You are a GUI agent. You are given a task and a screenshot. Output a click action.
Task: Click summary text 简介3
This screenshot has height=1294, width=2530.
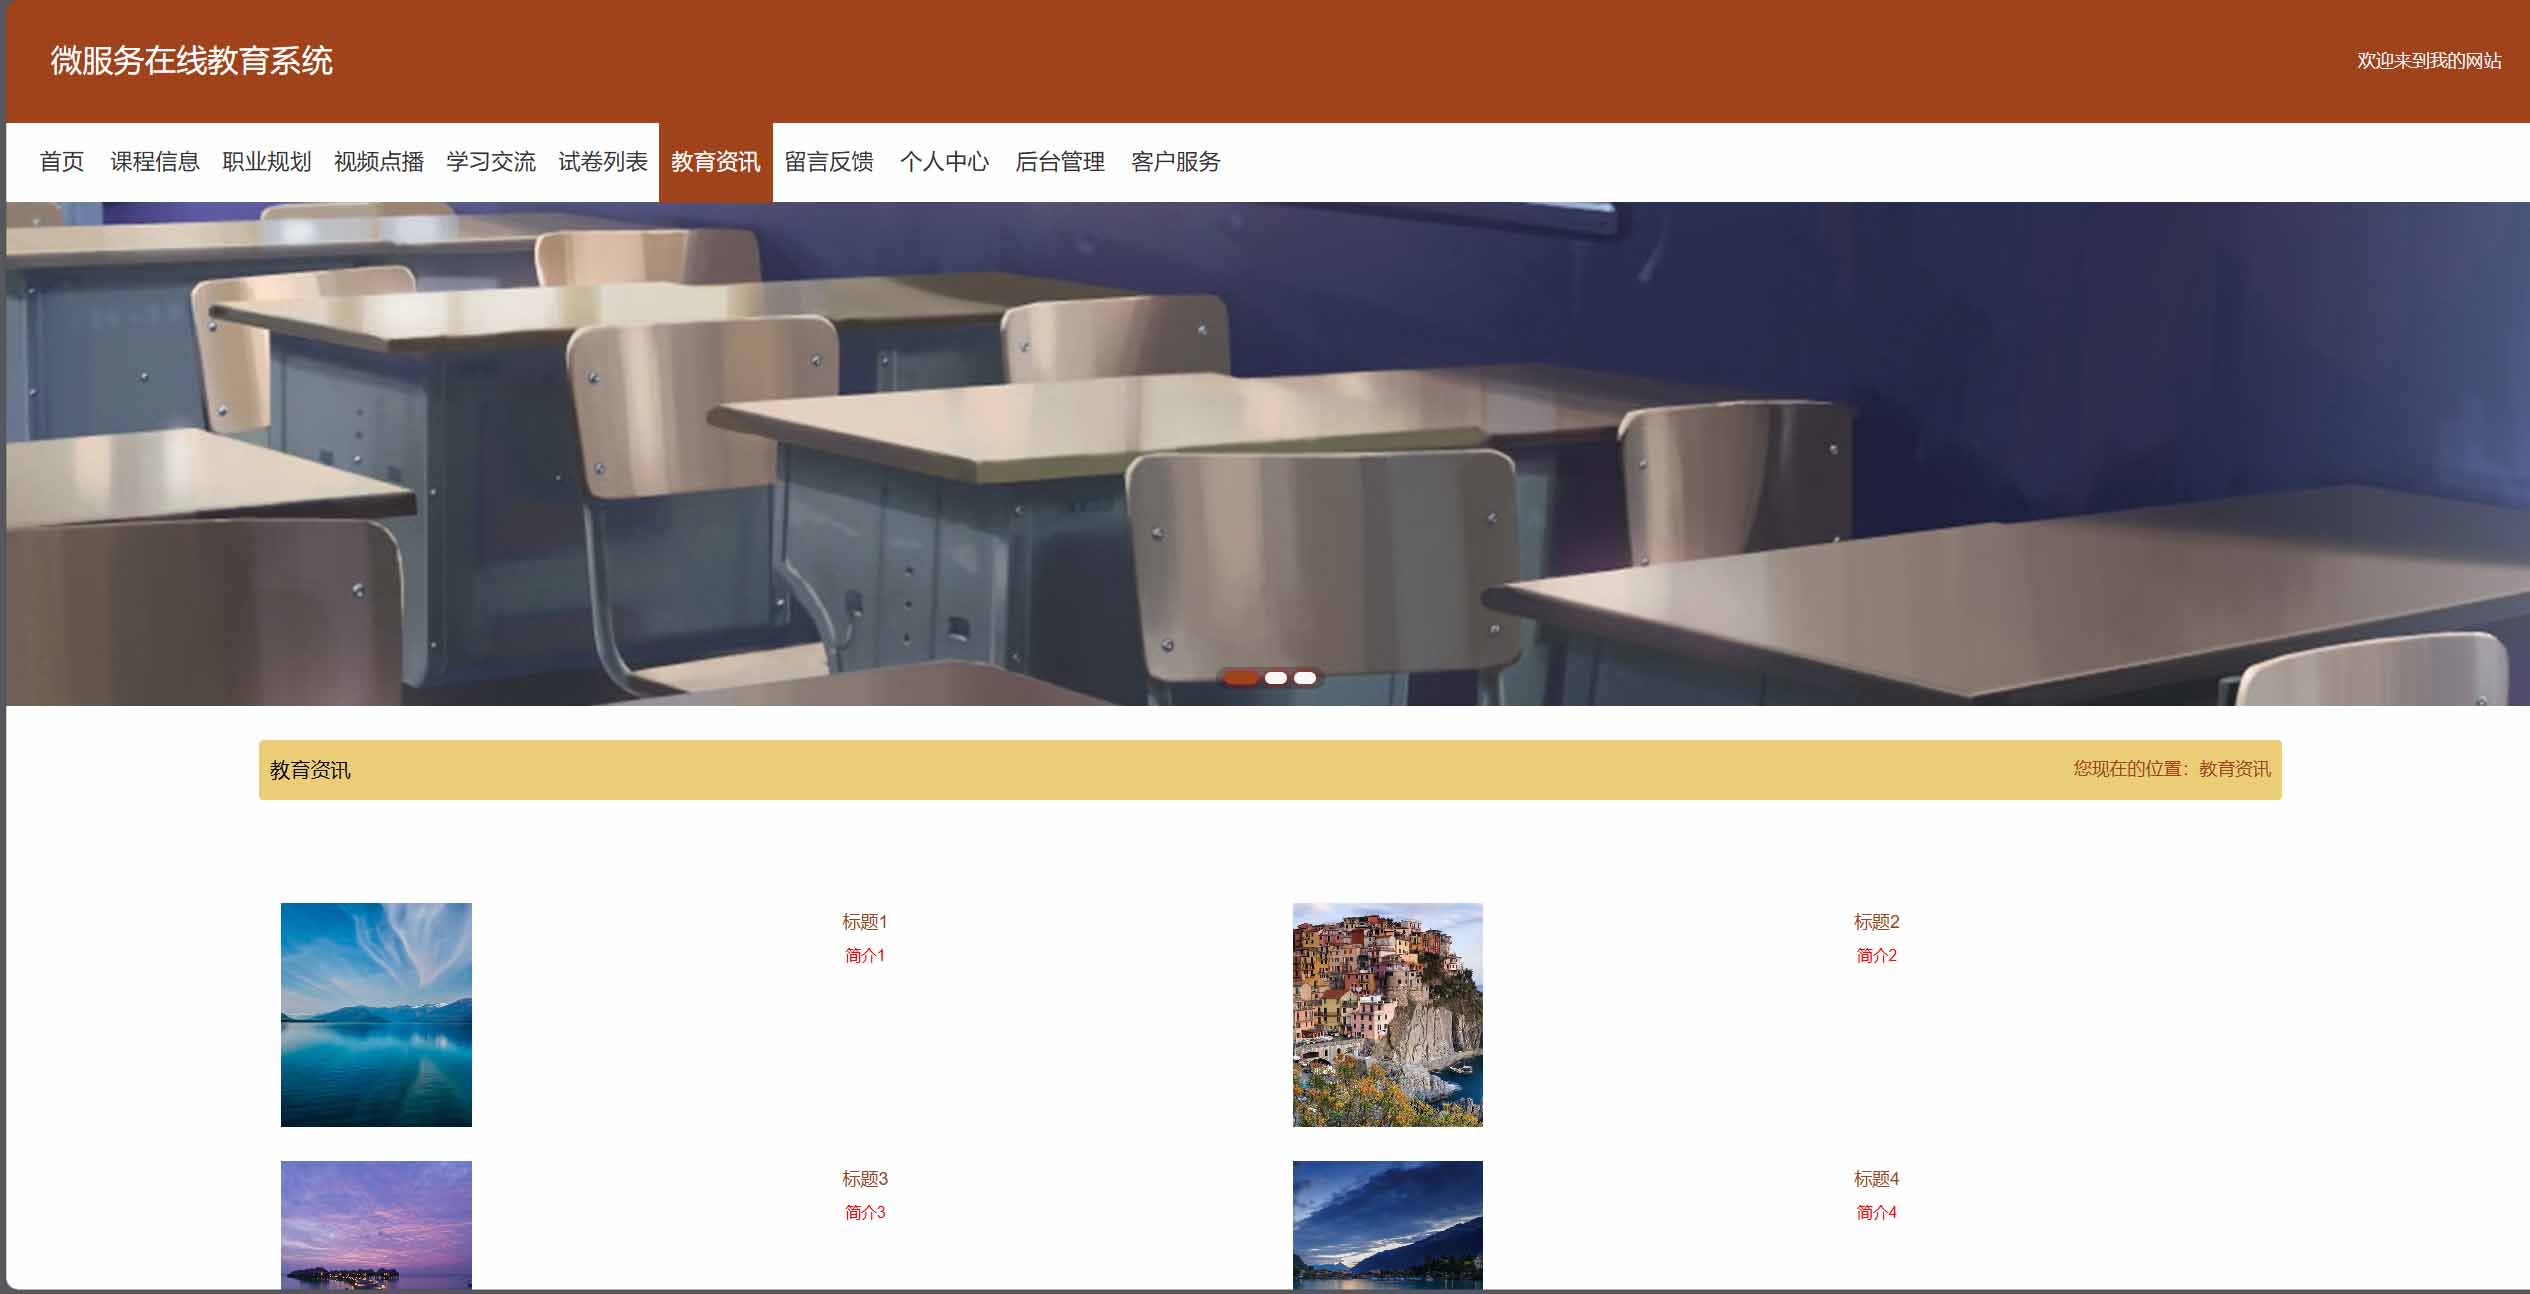click(x=865, y=1213)
